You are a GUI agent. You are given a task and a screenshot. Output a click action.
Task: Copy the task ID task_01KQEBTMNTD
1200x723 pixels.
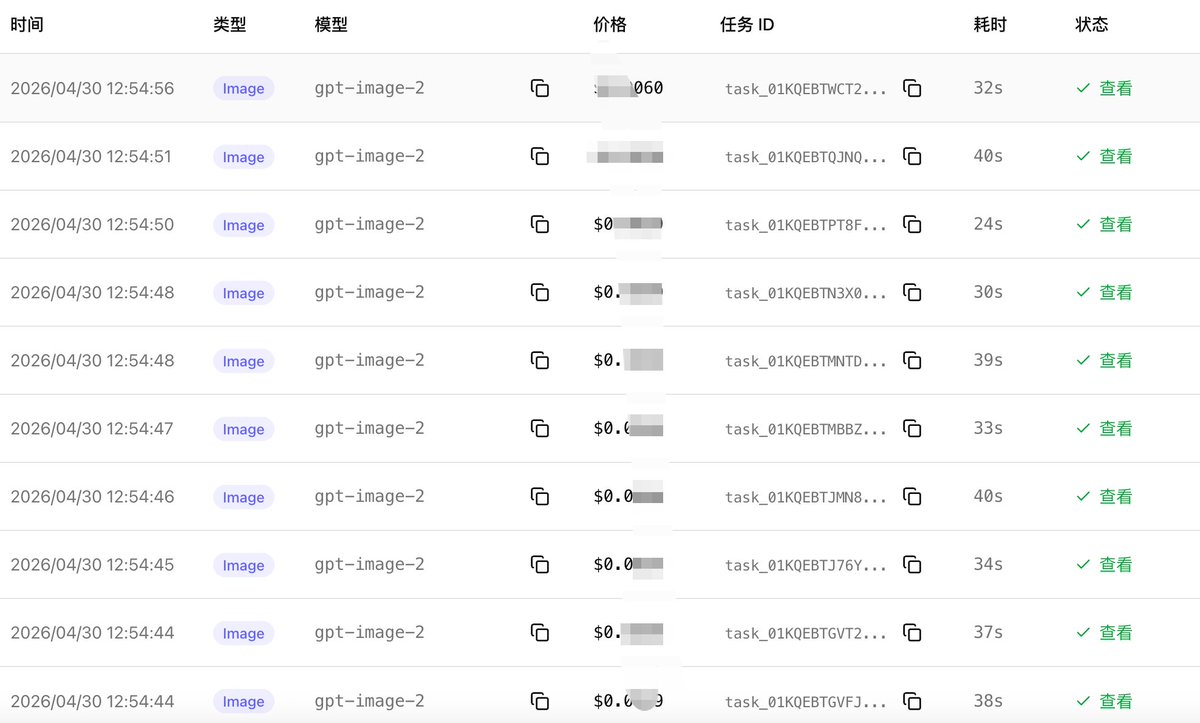tap(912, 360)
